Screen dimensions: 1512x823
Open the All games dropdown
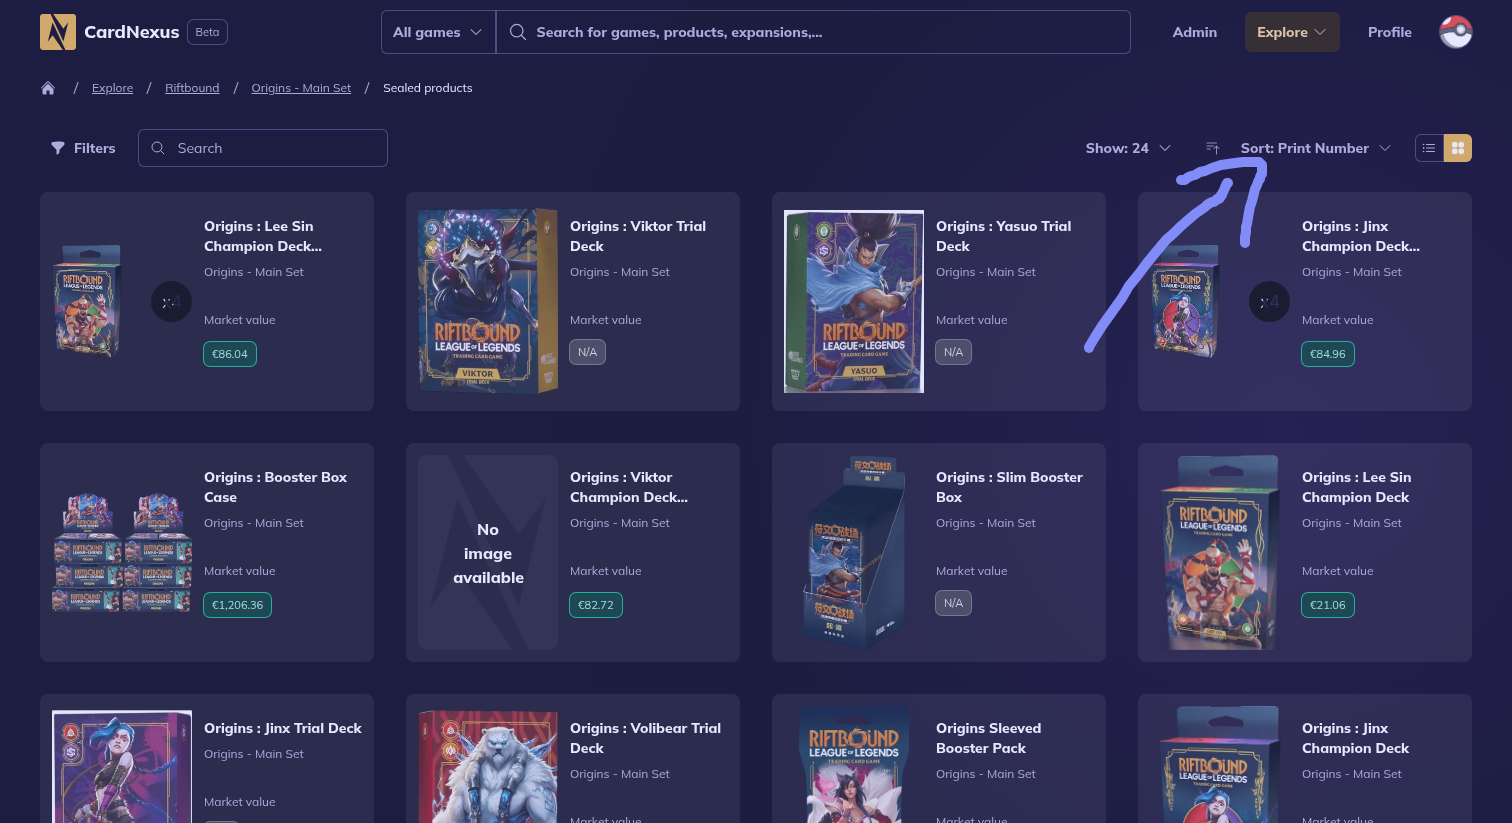pyautogui.click(x=437, y=32)
